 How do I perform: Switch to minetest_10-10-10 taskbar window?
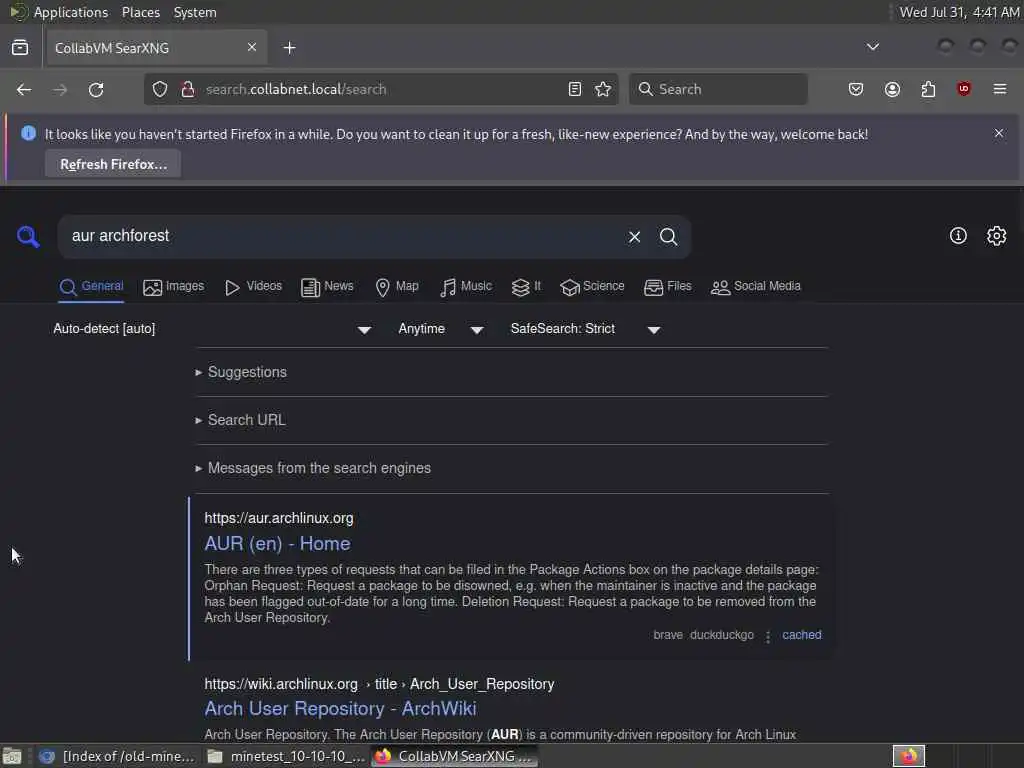pos(286,756)
